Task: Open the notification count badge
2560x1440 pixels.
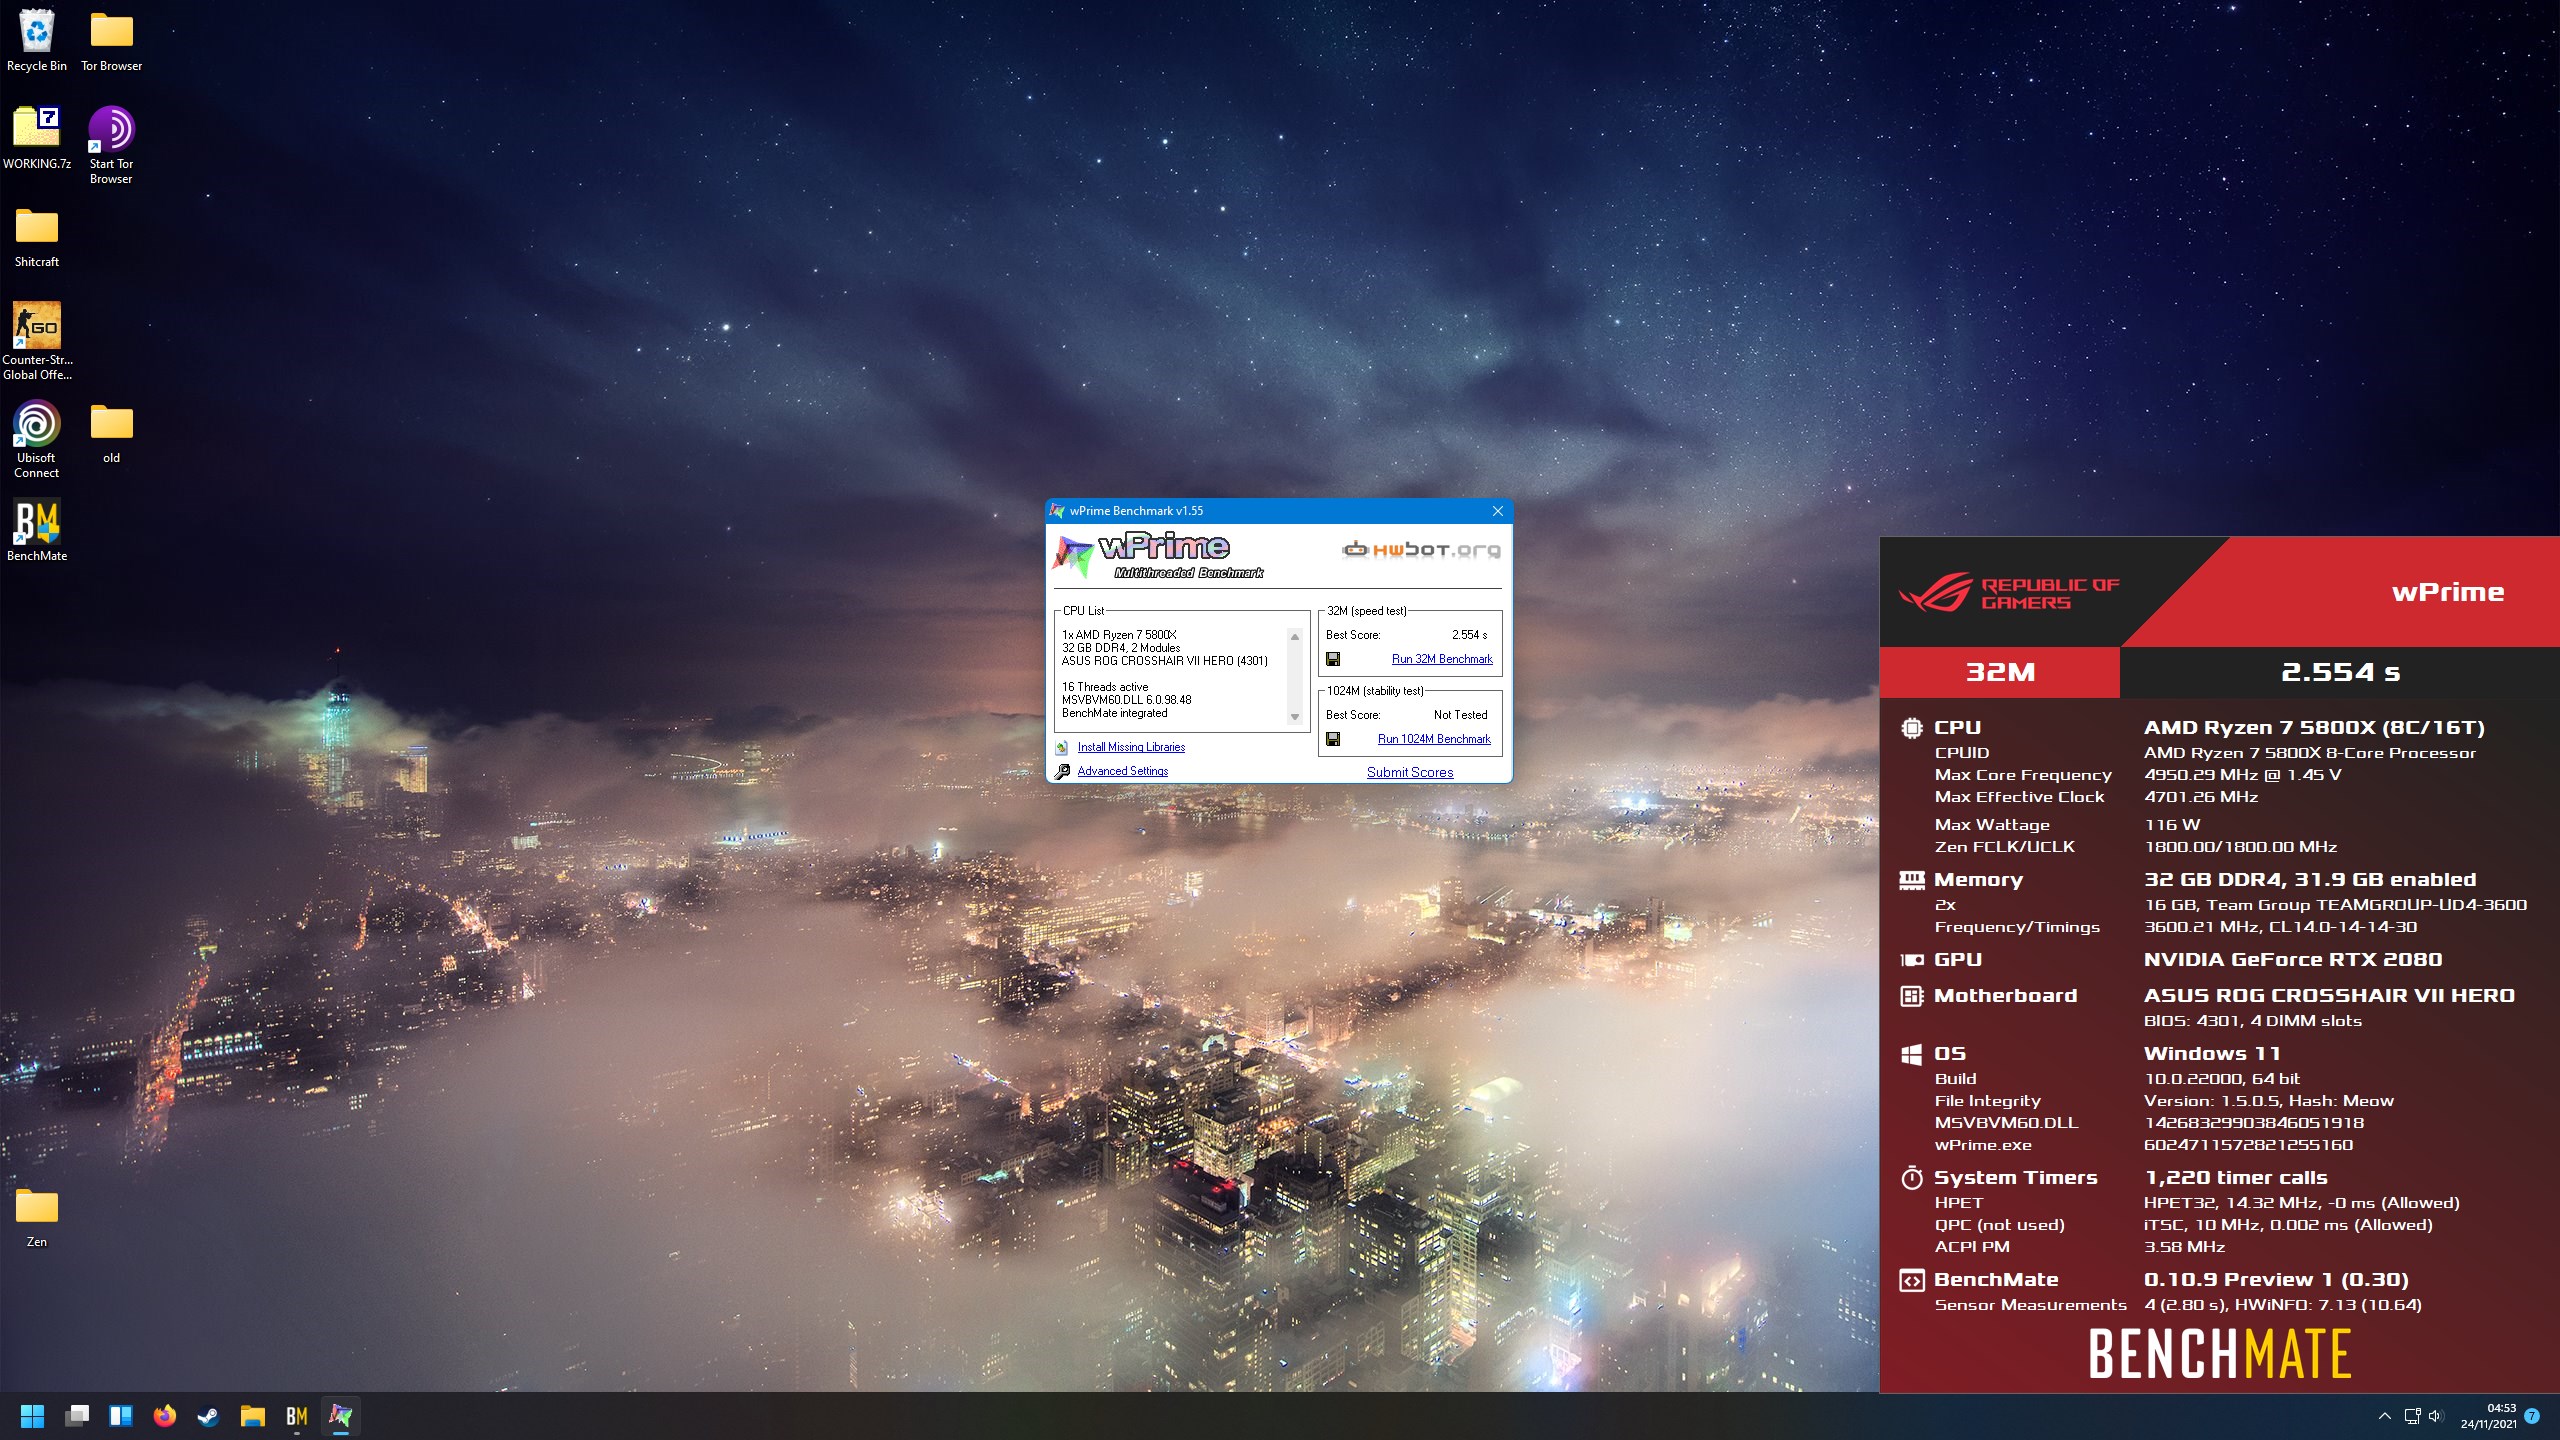Action: [x=2532, y=1416]
